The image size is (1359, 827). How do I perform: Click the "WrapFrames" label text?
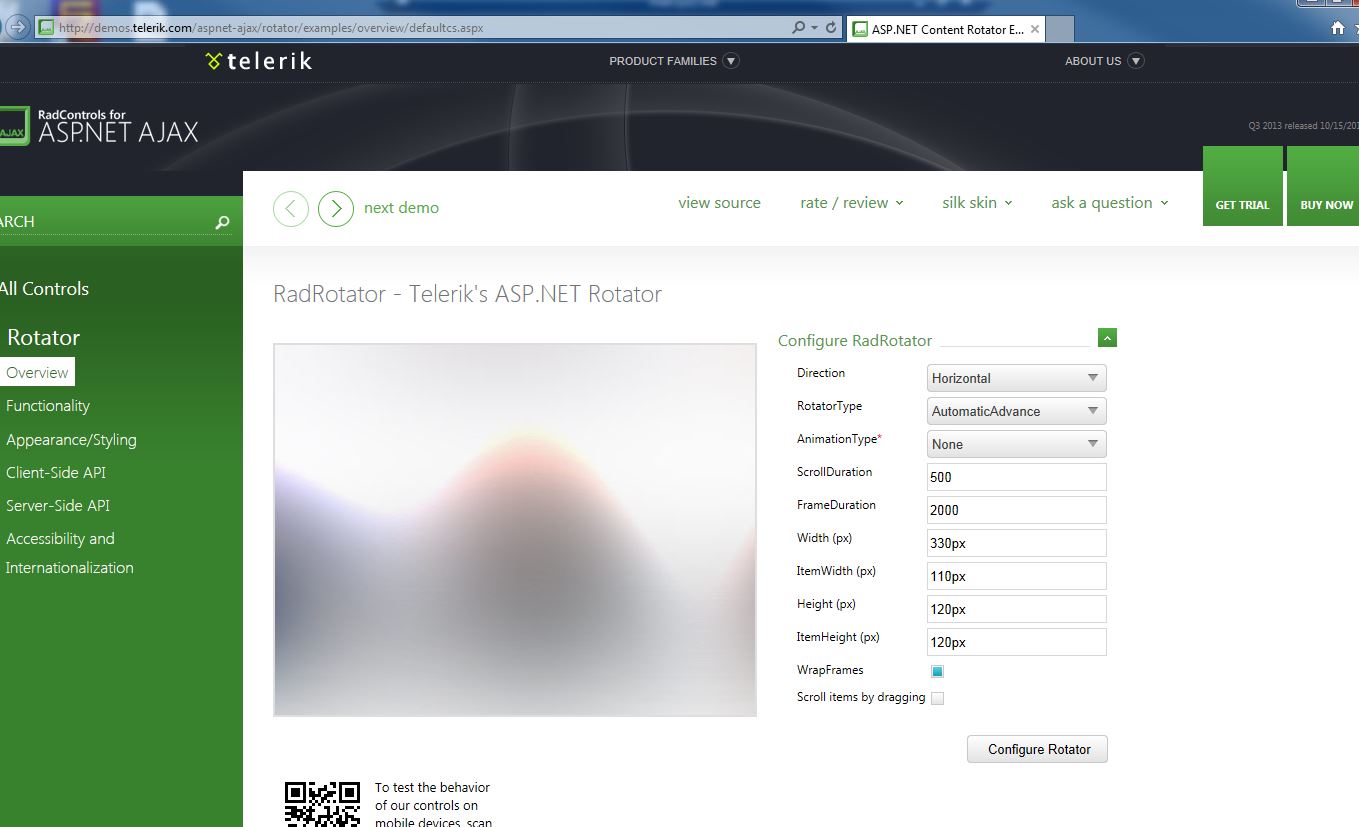[x=830, y=670]
